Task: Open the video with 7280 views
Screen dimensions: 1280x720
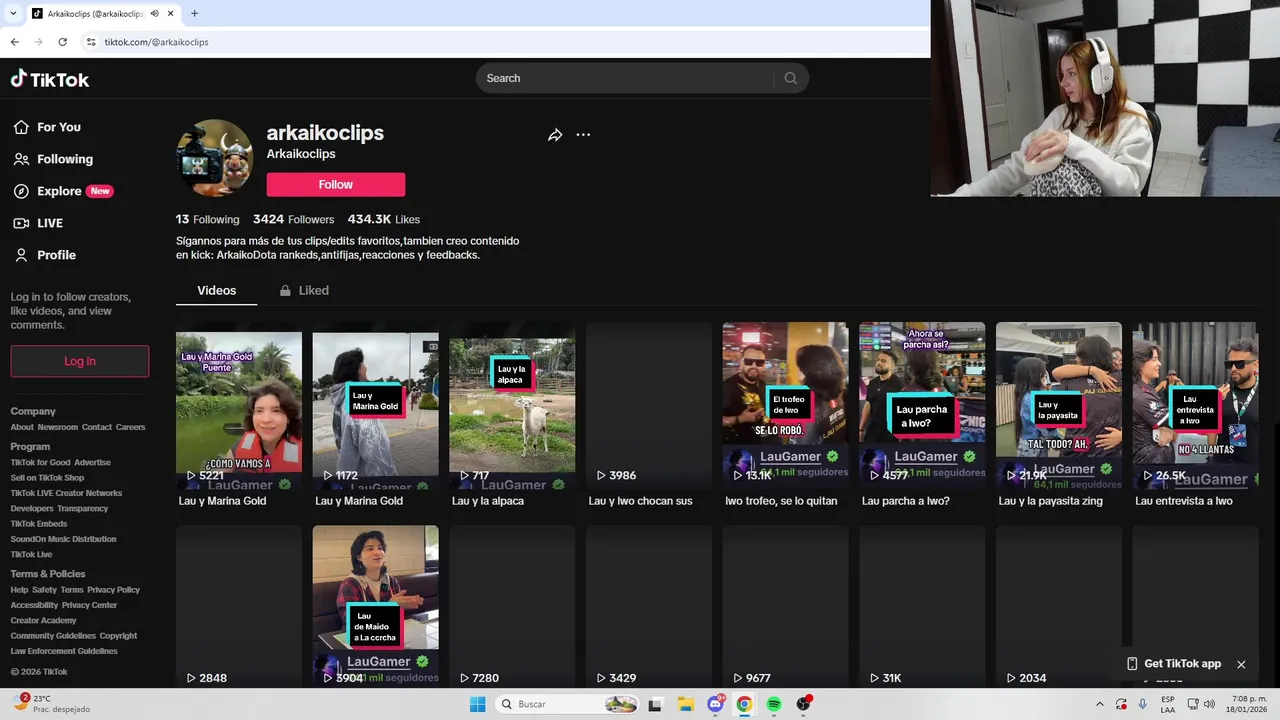Action: [x=512, y=606]
